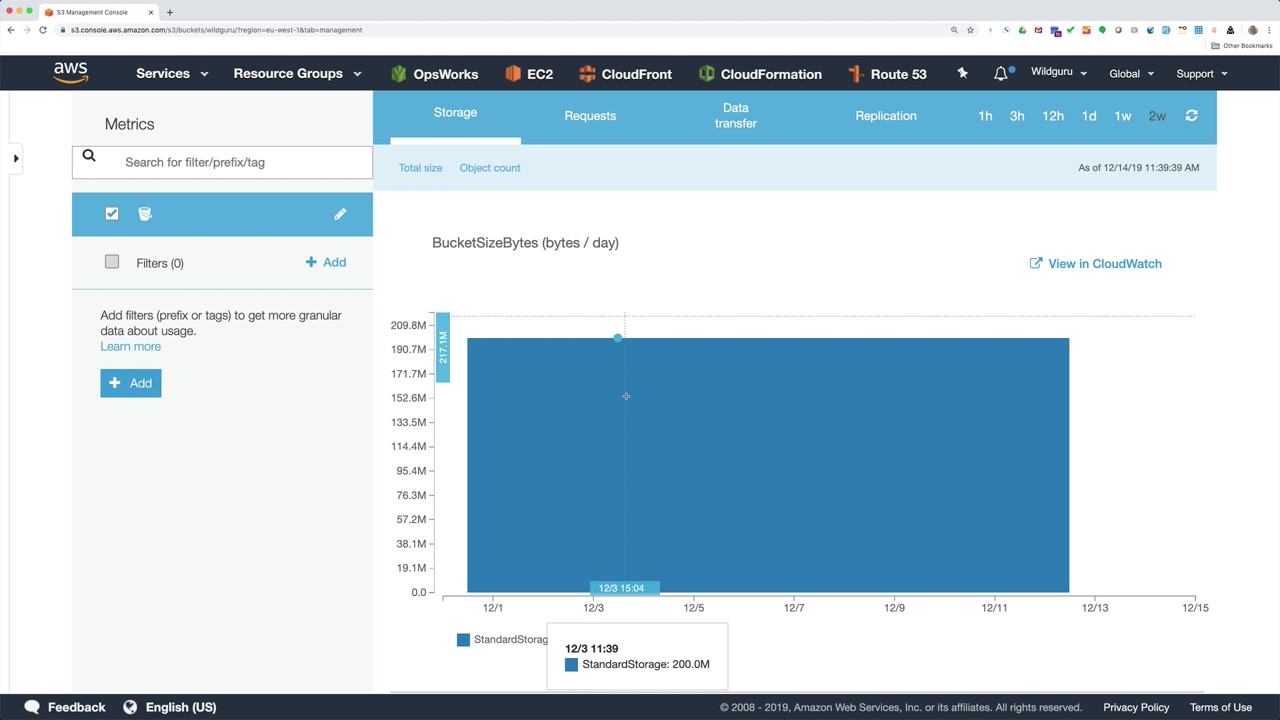Show the Object count metric

(x=490, y=168)
